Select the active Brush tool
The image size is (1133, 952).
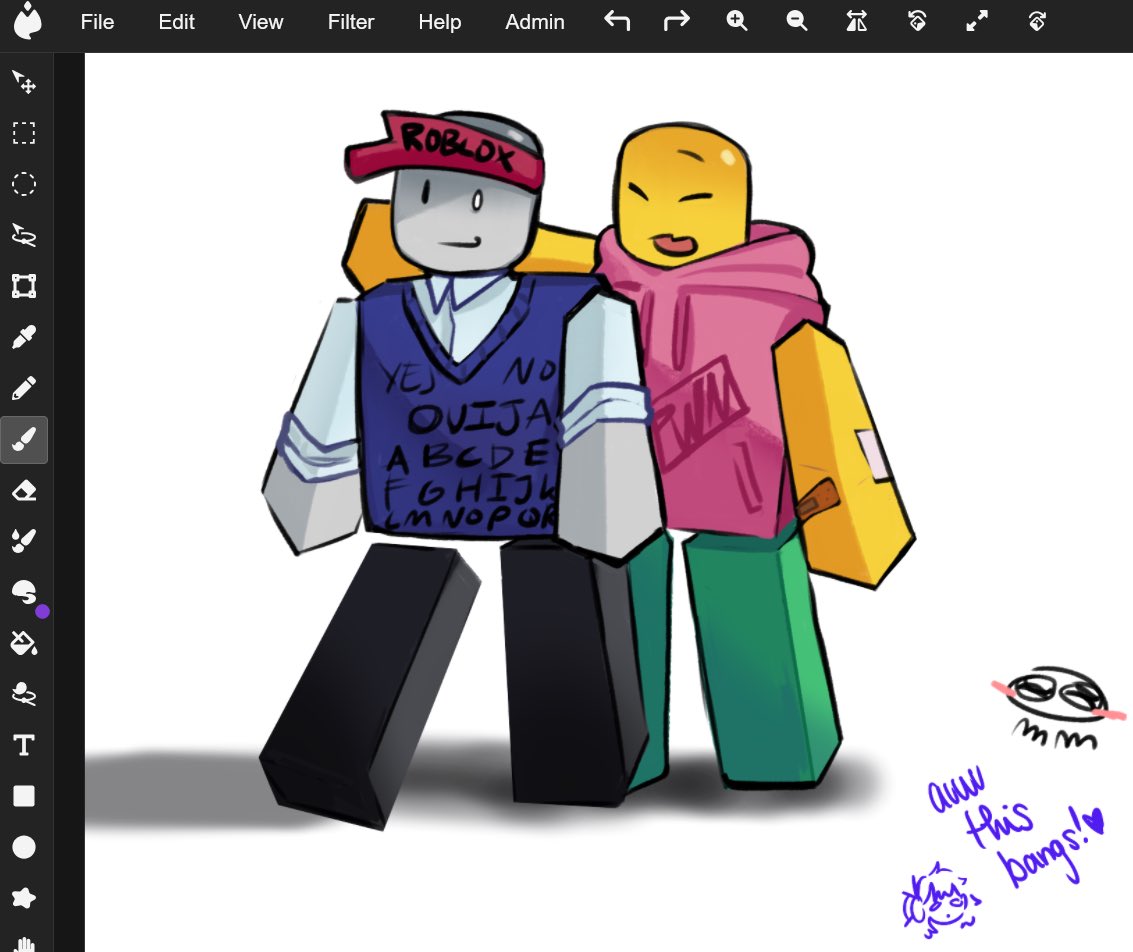point(25,440)
